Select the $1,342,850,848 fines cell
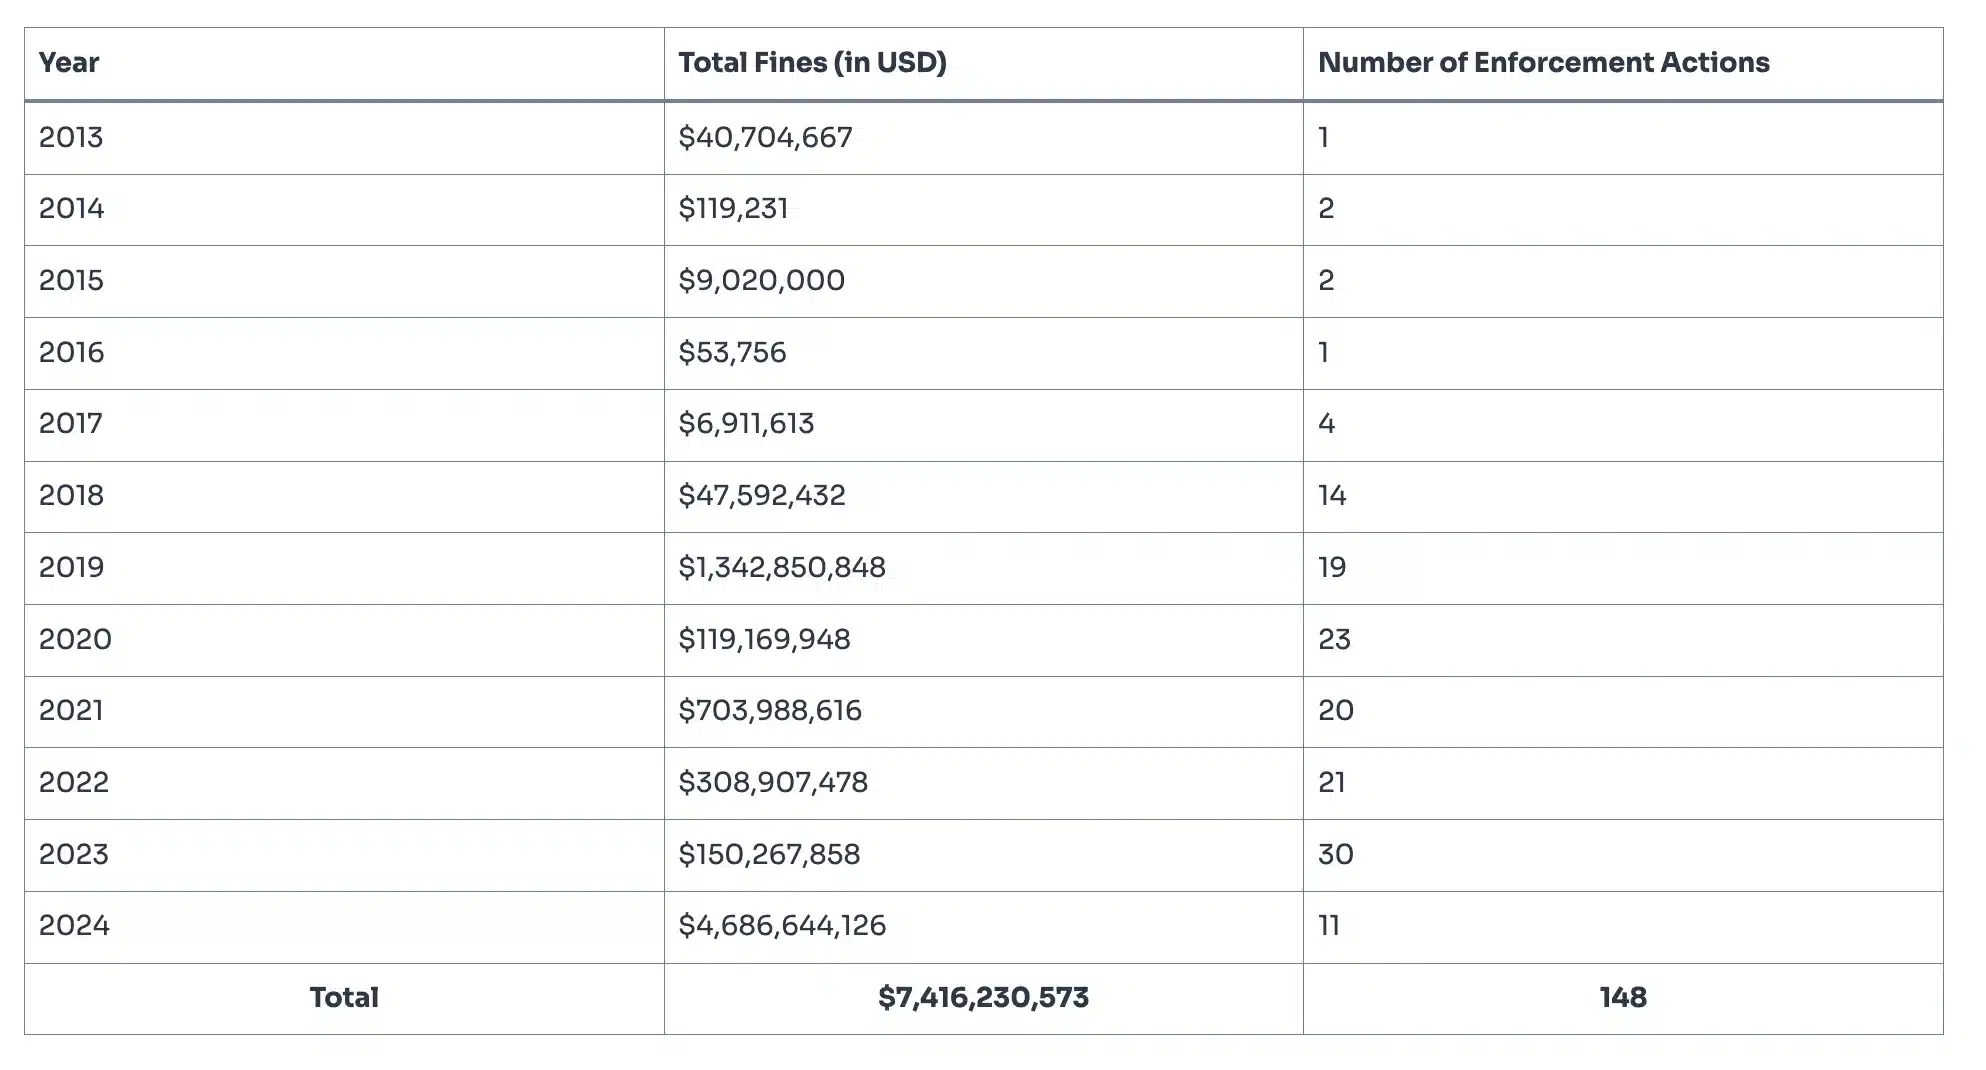 pyautogui.click(x=781, y=567)
